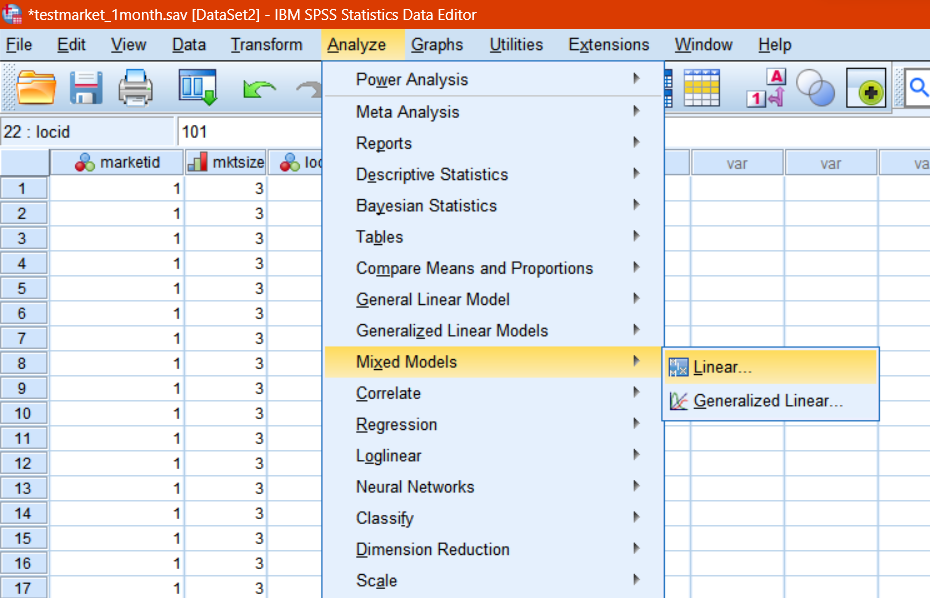The height and width of the screenshot is (598, 930).
Task: Select row number 7 header
Action: coord(24,338)
